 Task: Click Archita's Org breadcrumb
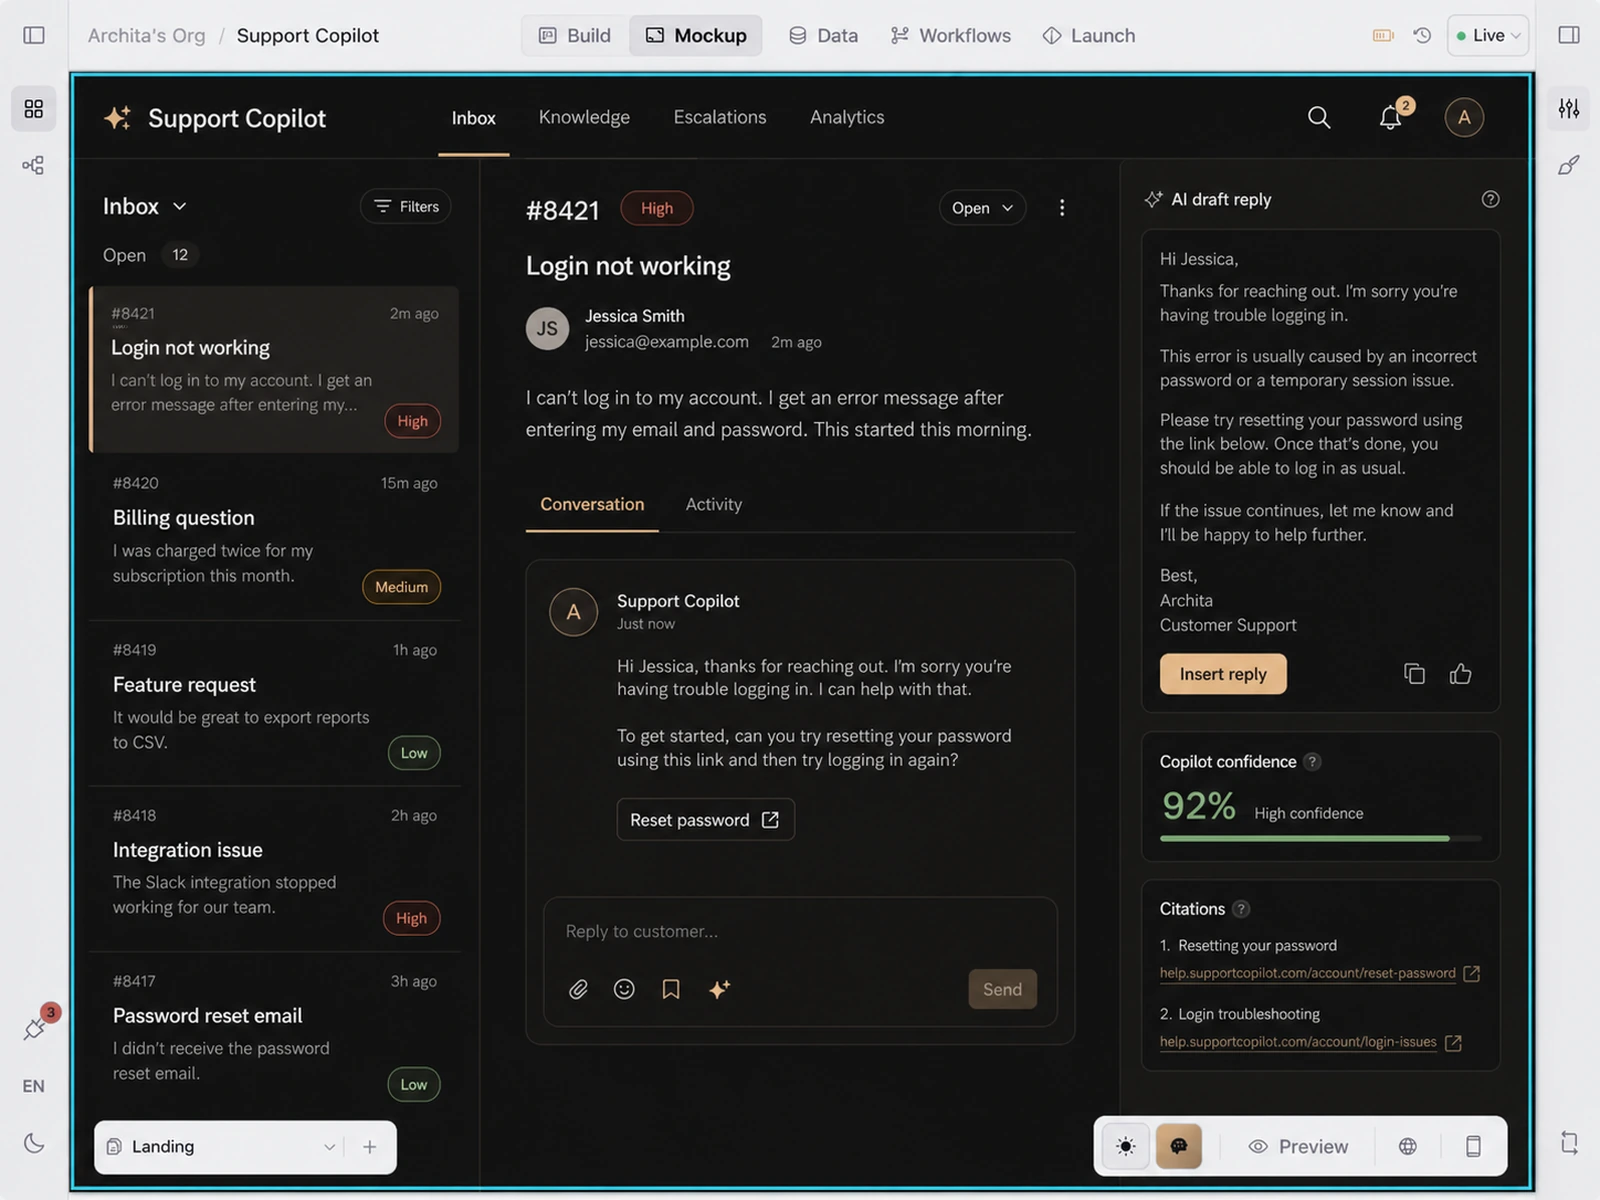[x=146, y=35]
